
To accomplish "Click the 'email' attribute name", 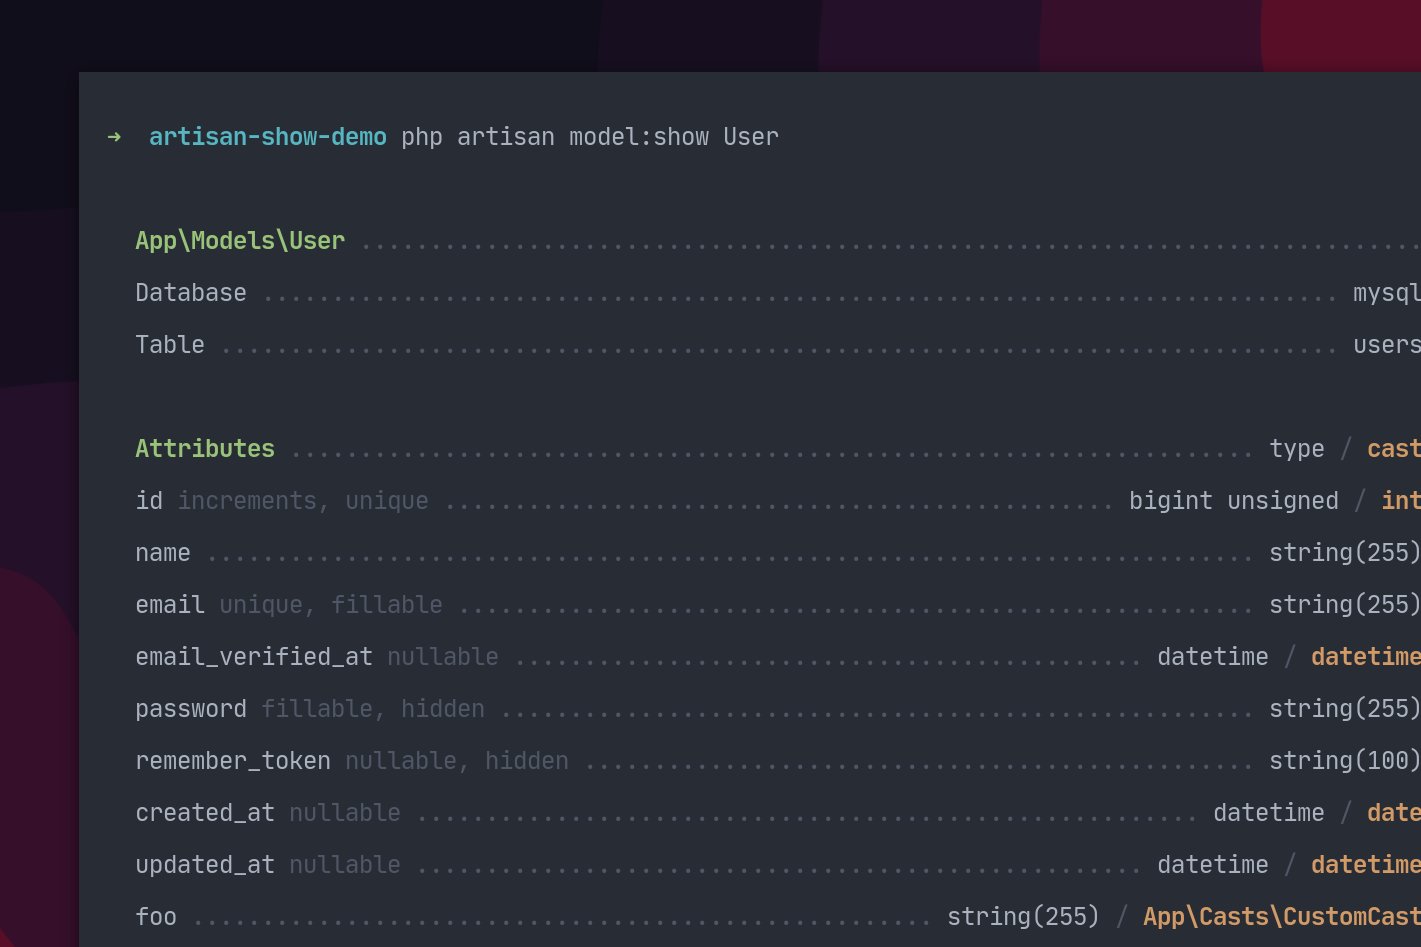I will [x=170, y=605].
